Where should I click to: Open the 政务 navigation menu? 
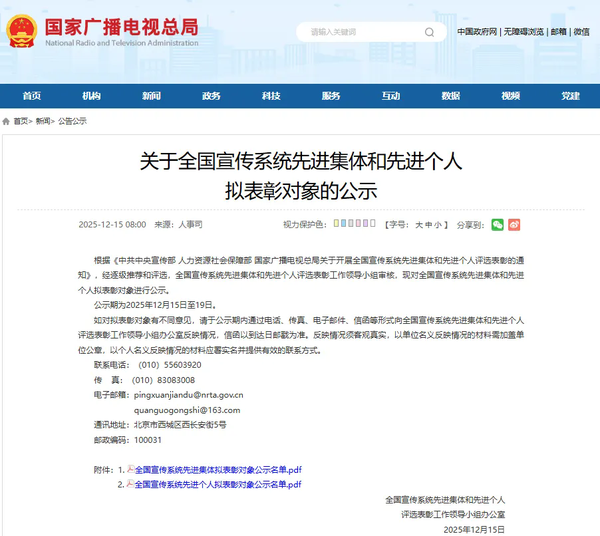tap(211, 96)
